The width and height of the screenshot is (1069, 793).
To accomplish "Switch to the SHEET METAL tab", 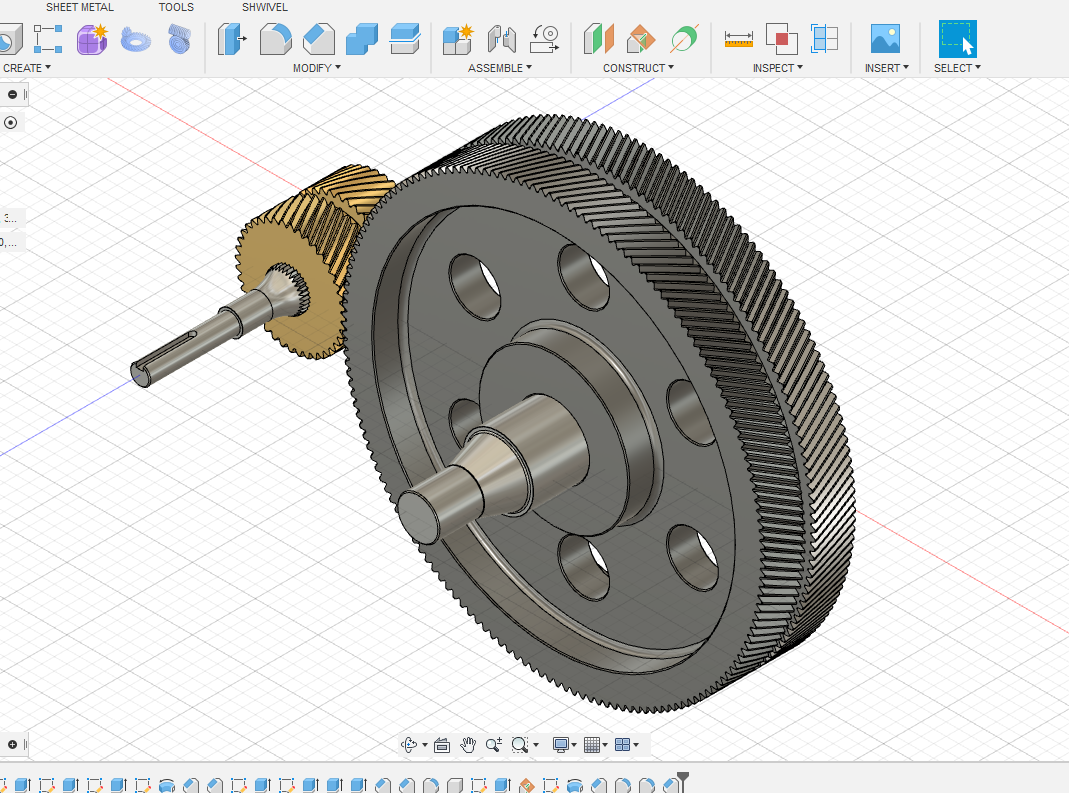I will click(x=80, y=7).
